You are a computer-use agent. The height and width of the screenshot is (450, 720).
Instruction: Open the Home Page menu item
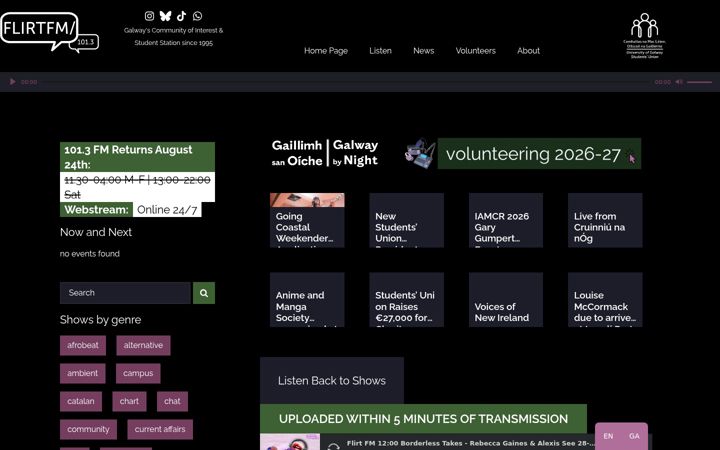tap(326, 51)
